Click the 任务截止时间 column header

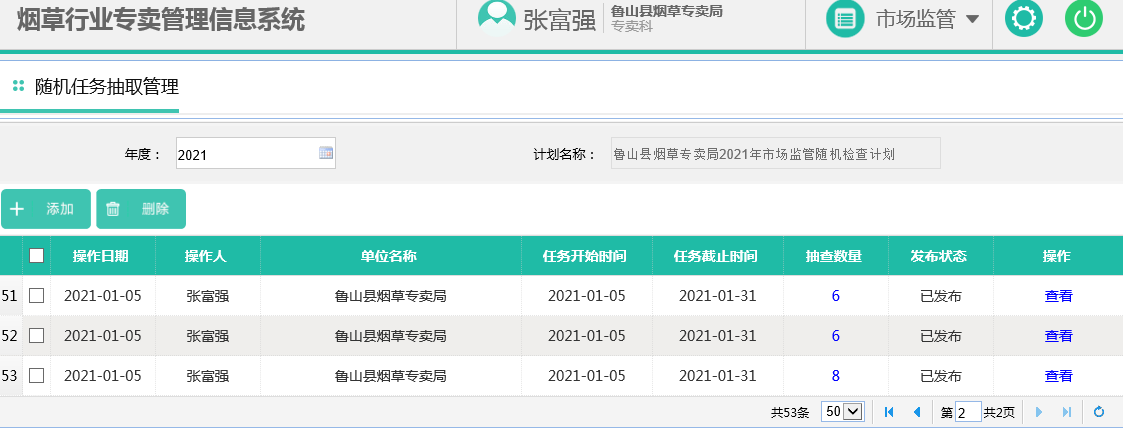(x=716, y=256)
